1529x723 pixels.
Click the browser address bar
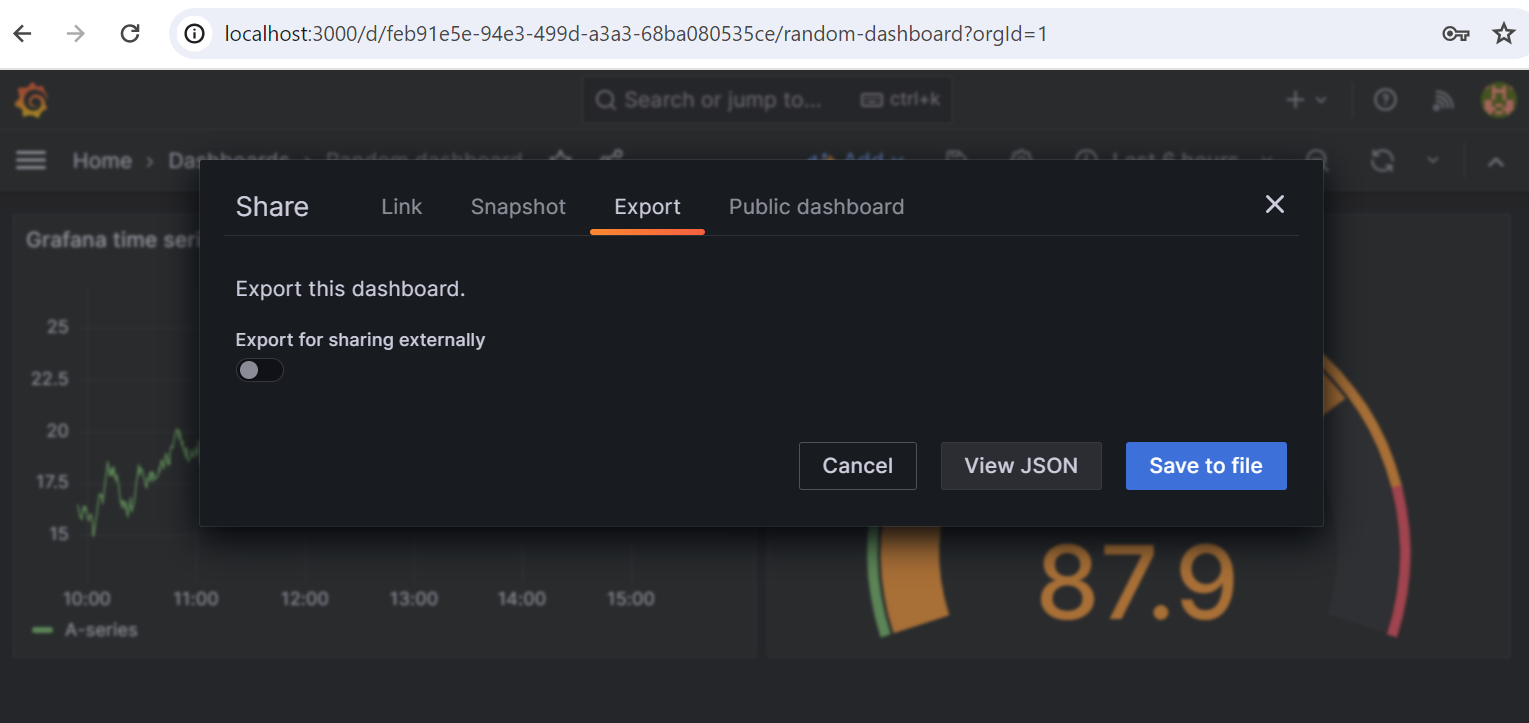pos(700,33)
